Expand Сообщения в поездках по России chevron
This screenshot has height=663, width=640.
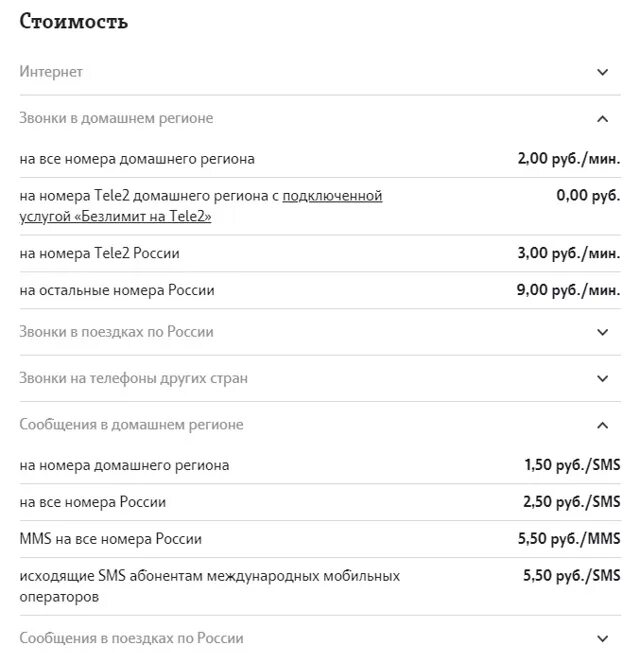point(602,638)
